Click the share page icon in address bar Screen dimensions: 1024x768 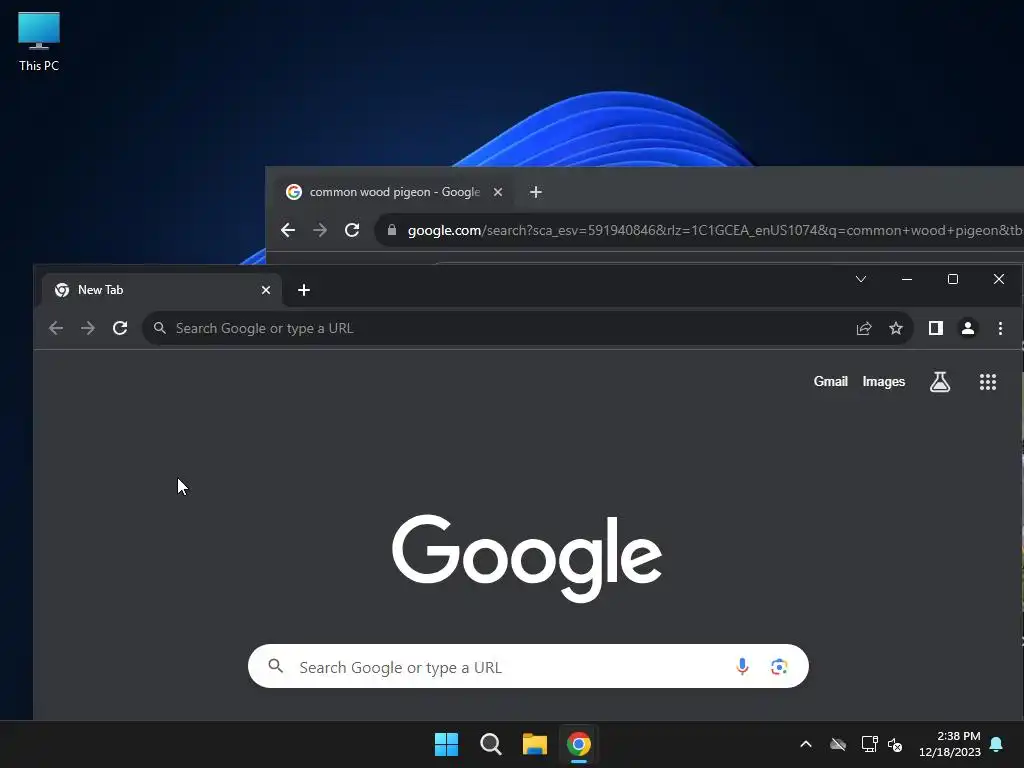point(864,328)
